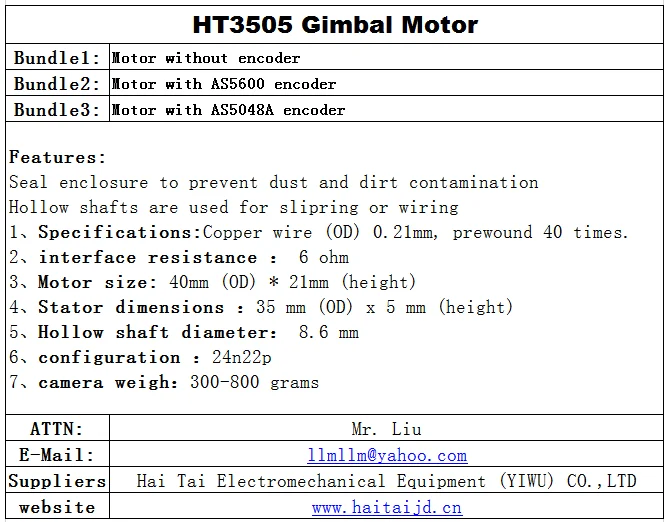Click the 'Mr. Liu' cell
Screen dimensions: 668x522
tap(386, 428)
